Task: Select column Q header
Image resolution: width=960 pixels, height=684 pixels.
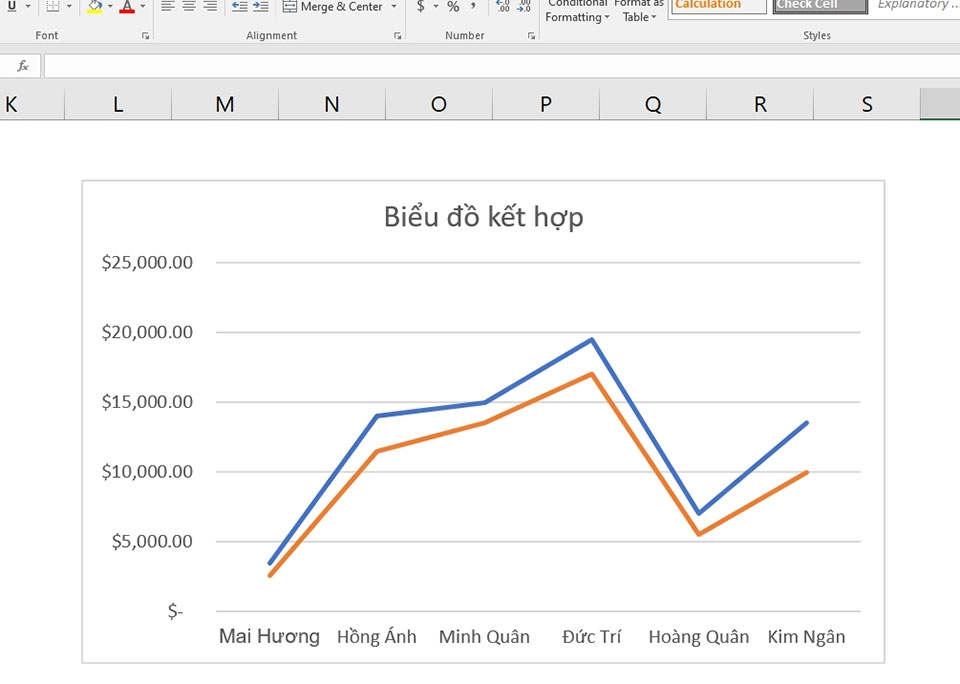Action: click(653, 104)
